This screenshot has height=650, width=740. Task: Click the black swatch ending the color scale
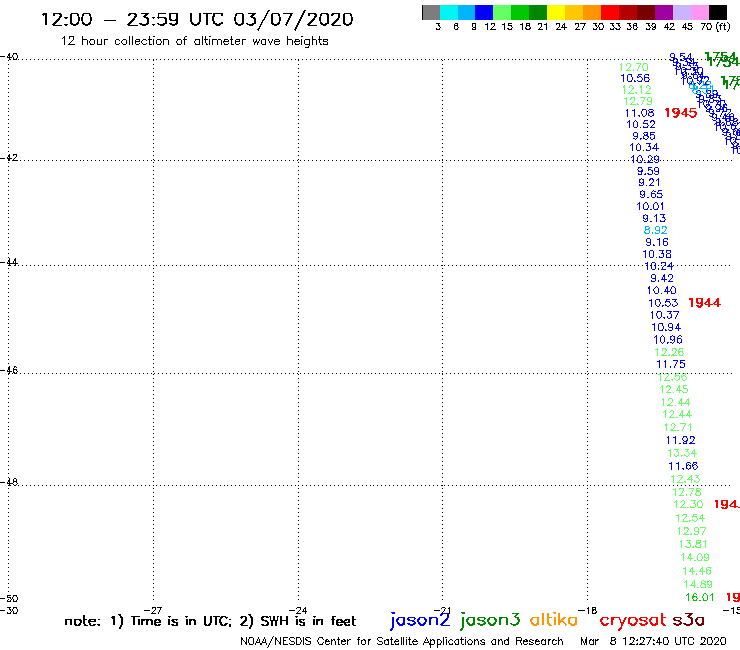(x=718, y=12)
